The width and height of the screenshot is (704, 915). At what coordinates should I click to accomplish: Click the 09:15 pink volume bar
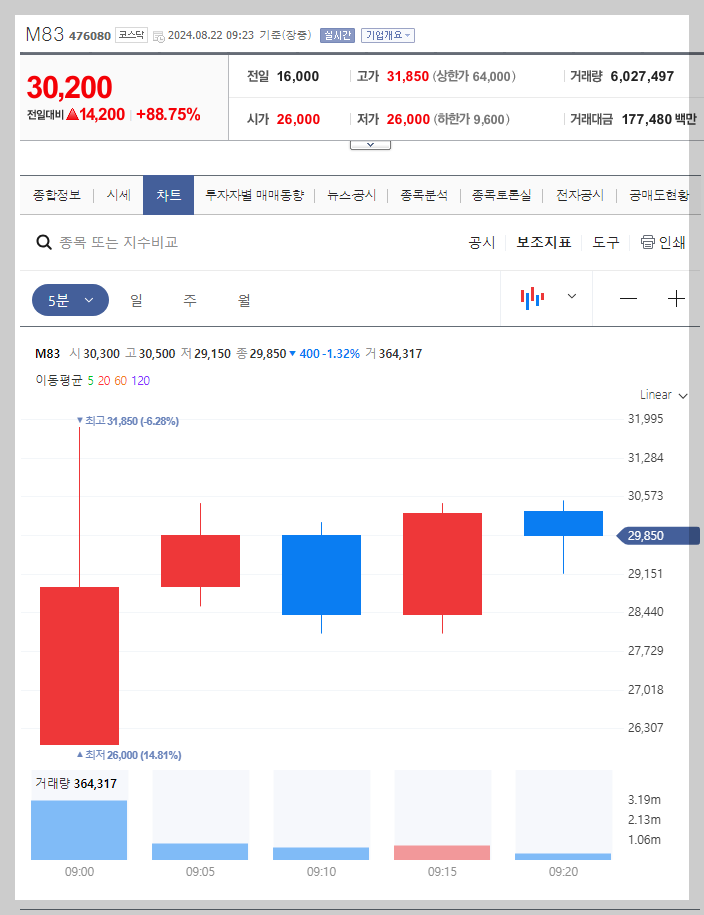[x=442, y=853]
